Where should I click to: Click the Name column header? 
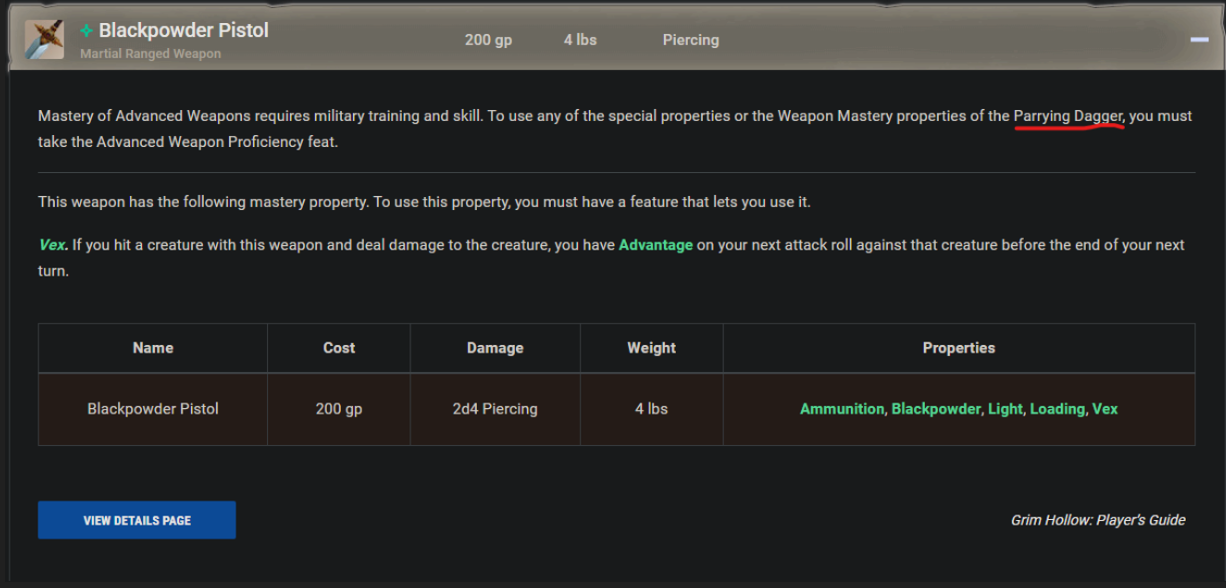(153, 348)
